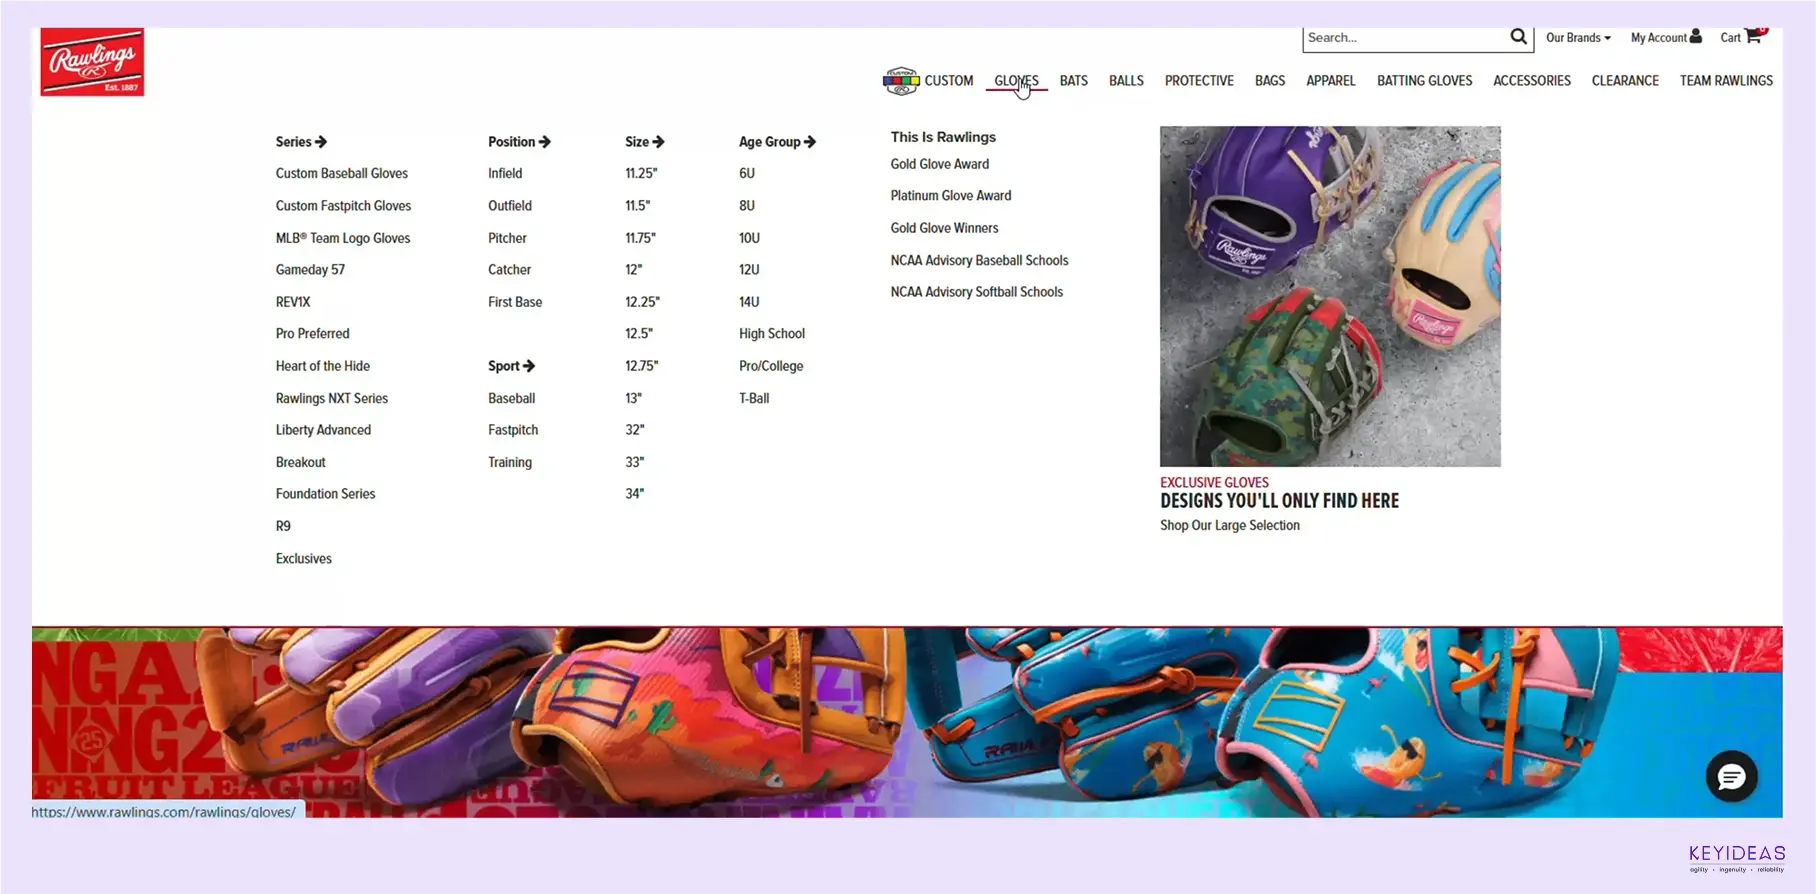This screenshot has height=894, width=1816.
Task: Select High School age group
Action: (x=772, y=334)
